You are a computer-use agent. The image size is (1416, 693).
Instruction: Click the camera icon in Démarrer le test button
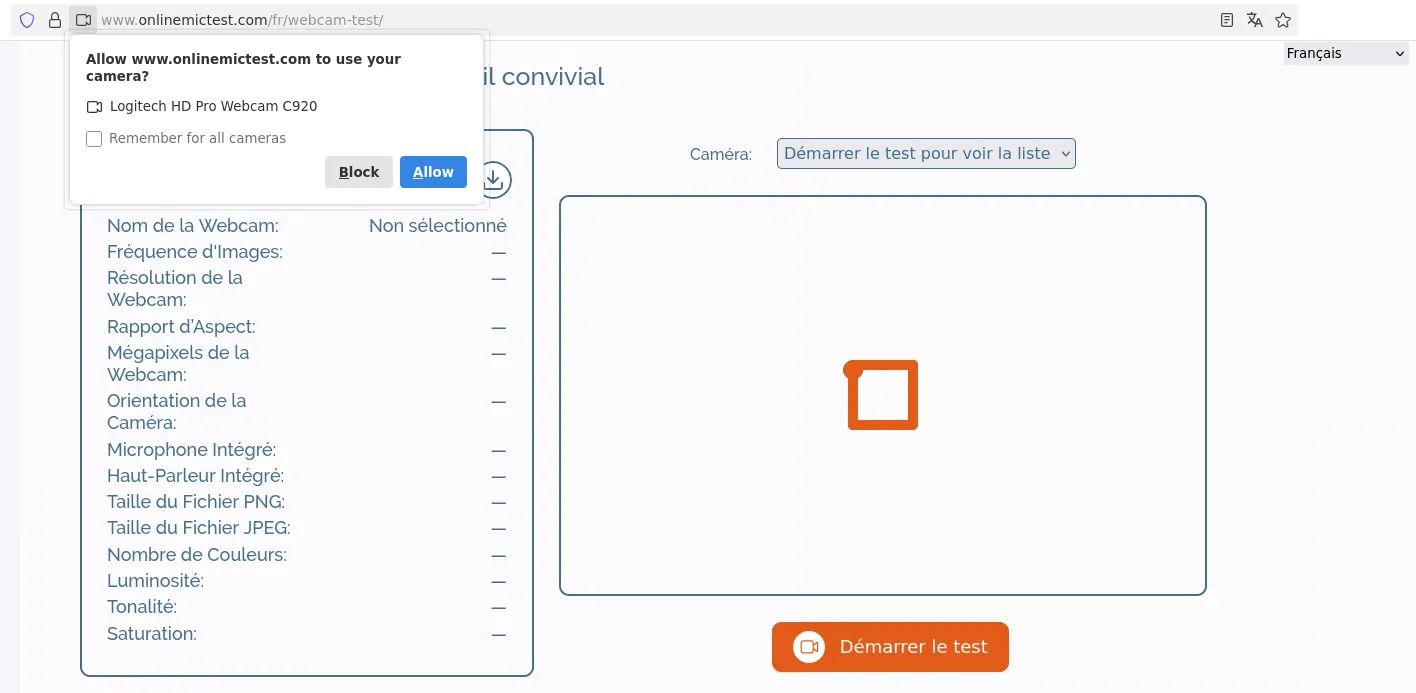808,647
